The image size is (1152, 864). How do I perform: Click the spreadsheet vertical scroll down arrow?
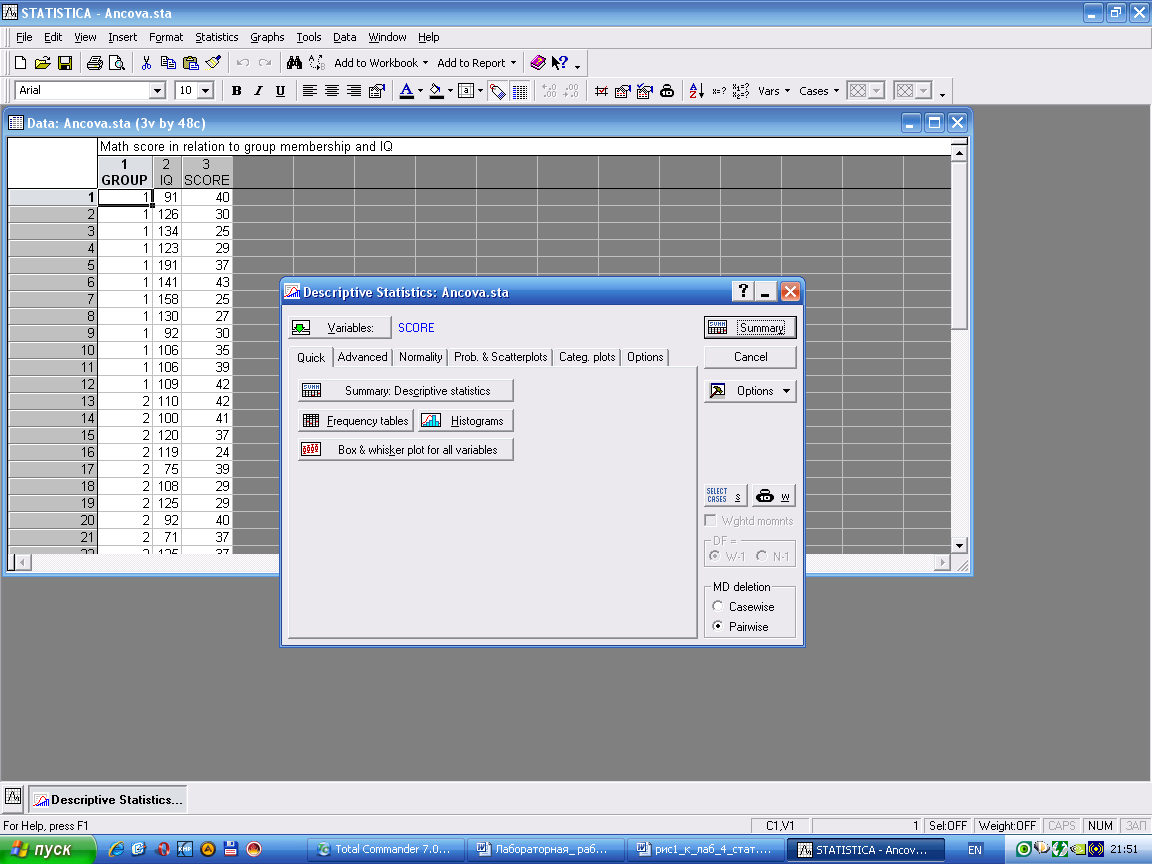click(x=959, y=545)
